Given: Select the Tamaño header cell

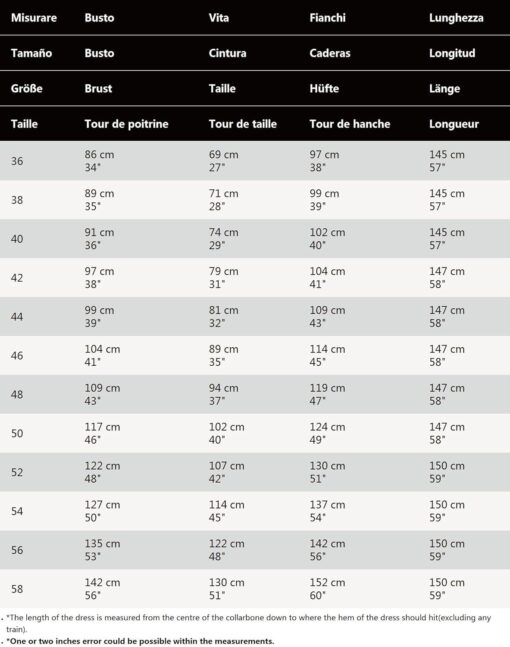Looking at the screenshot, I should tap(31, 53).
